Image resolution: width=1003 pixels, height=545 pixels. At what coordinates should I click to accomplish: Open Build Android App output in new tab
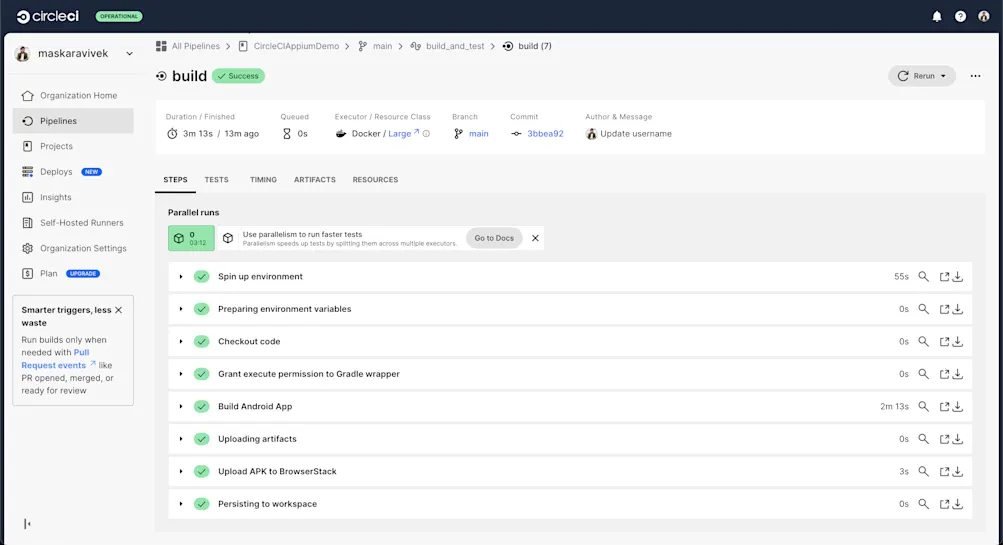(944, 406)
